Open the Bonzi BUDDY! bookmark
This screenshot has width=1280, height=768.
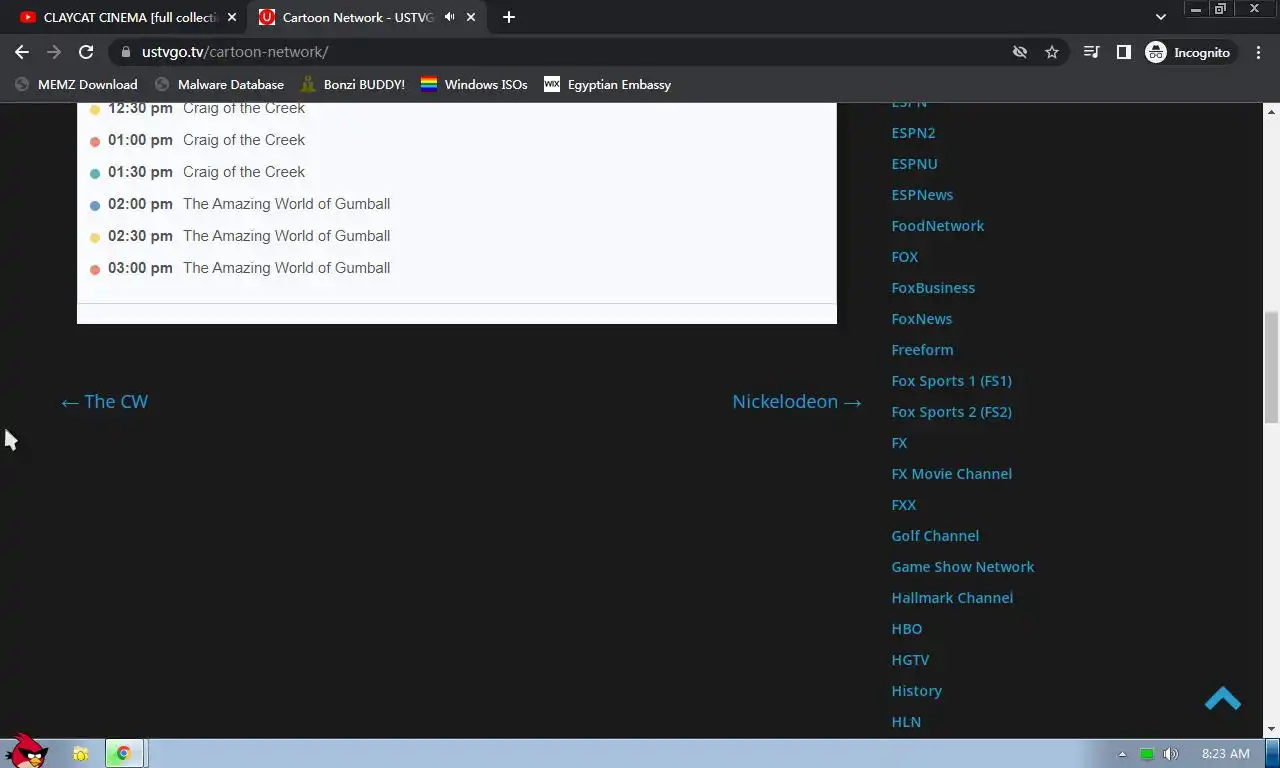click(352, 84)
